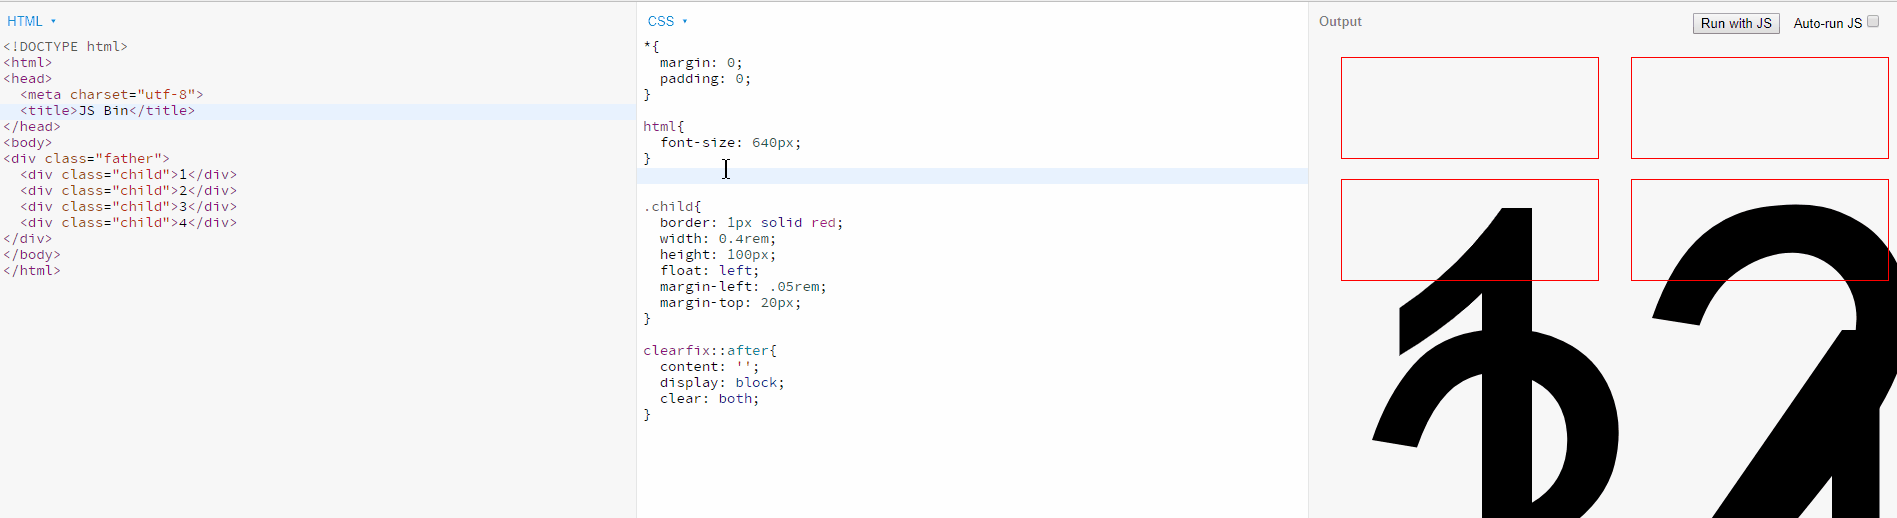Click the child div line containing 3
Viewport: 1897px width, 518px height.
(x=128, y=206)
